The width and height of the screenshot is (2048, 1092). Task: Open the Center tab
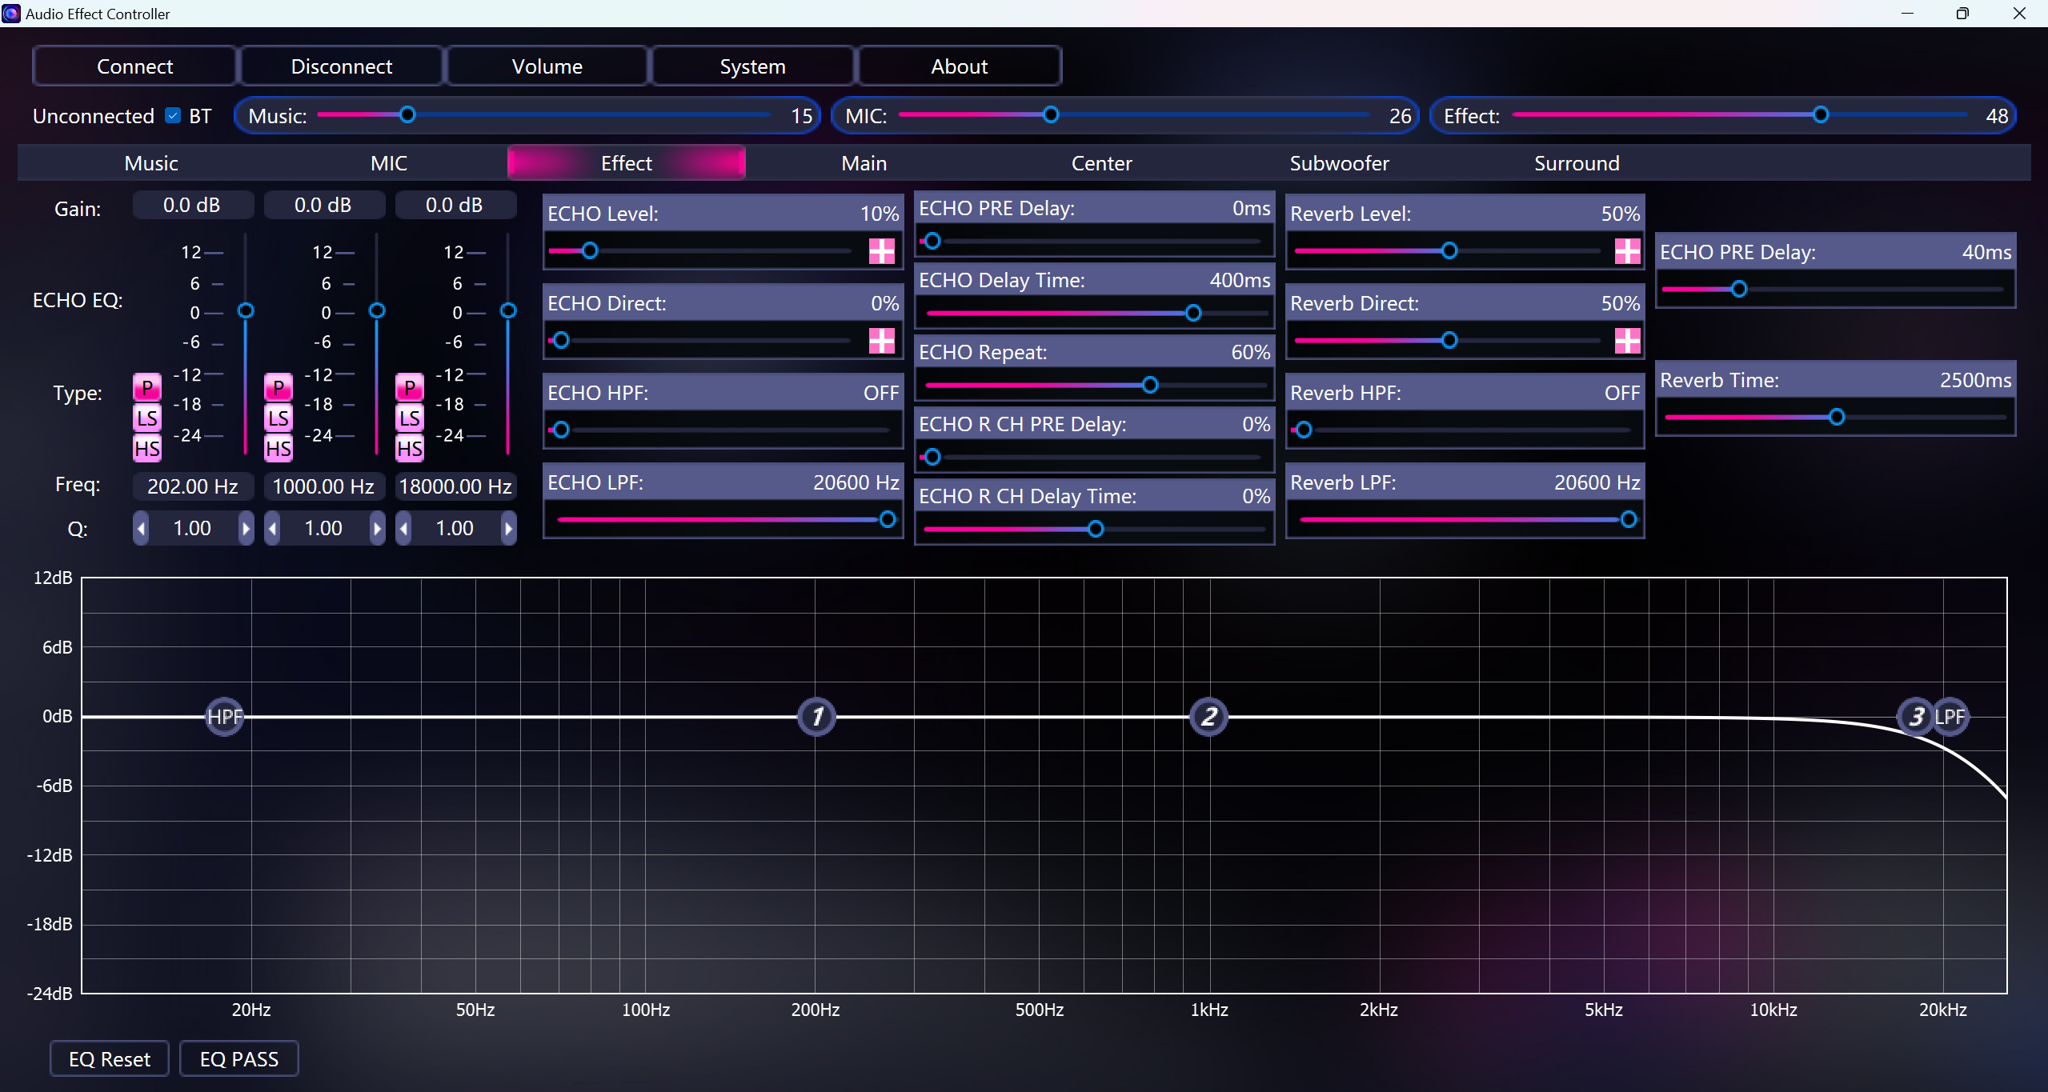pyautogui.click(x=1101, y=163)
